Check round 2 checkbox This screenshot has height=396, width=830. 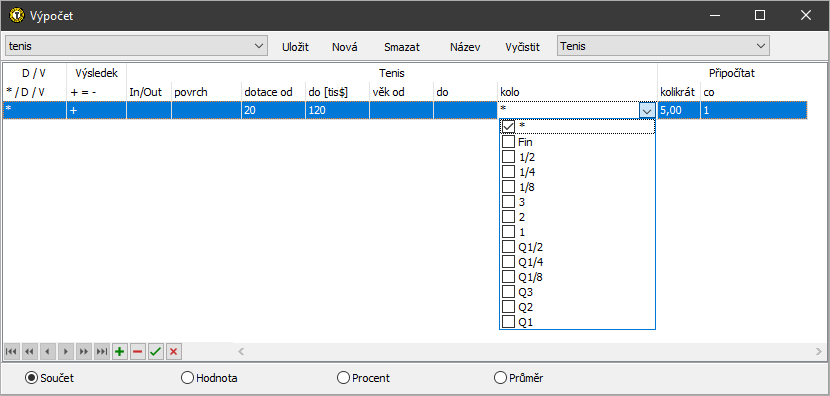(x=508, y=217)
